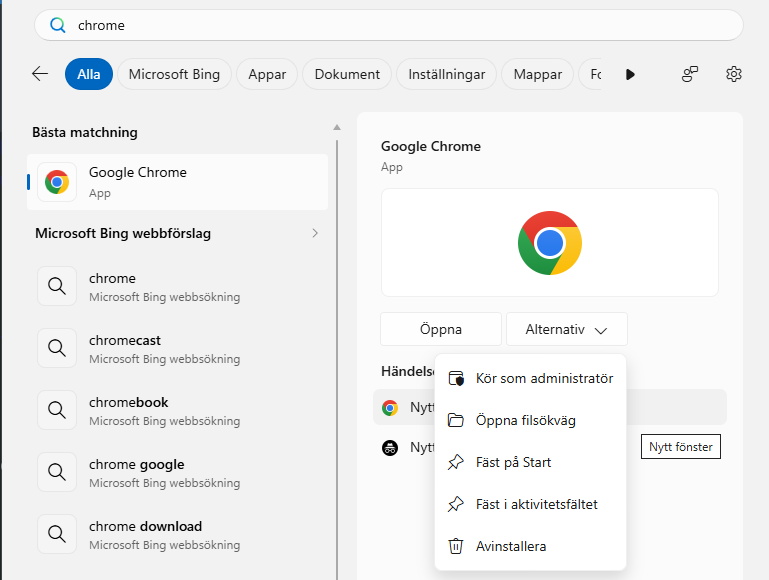Open the Mappar filter tab

[538, 74]
